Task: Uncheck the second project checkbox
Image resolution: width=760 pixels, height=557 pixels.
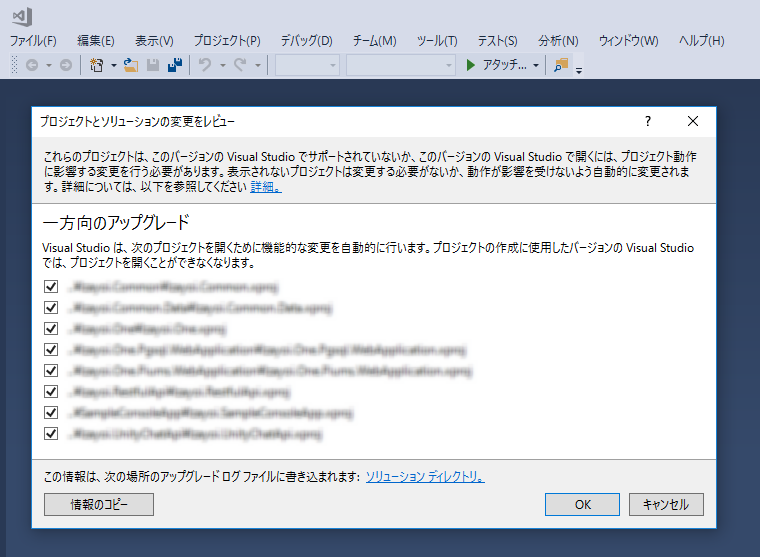Action: (51, 307)
